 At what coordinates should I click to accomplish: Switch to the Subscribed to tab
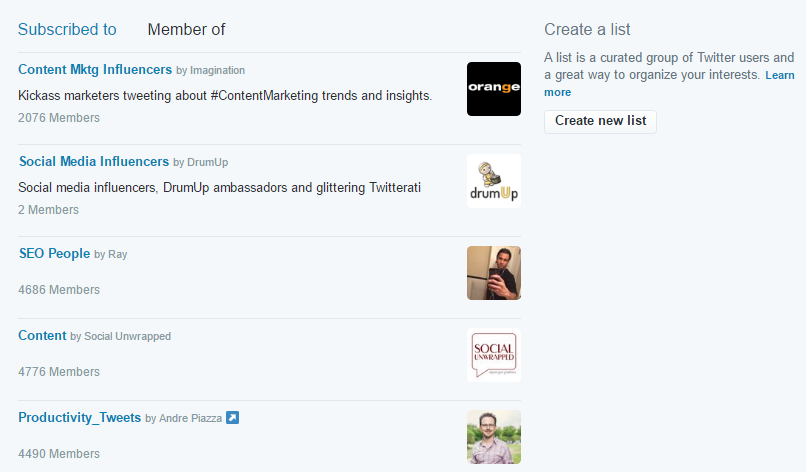pyautogui.click(x=67, y=30)
